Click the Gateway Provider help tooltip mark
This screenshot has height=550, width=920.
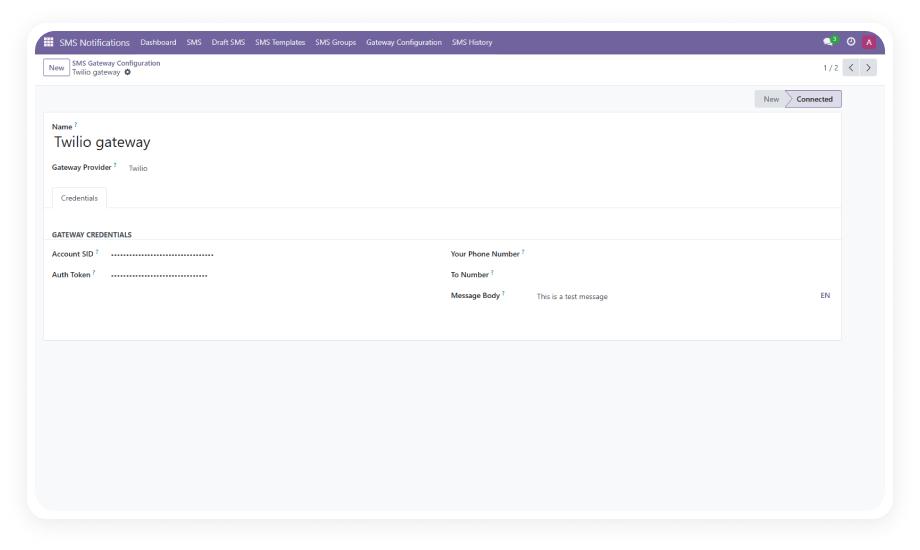point(115,165)
